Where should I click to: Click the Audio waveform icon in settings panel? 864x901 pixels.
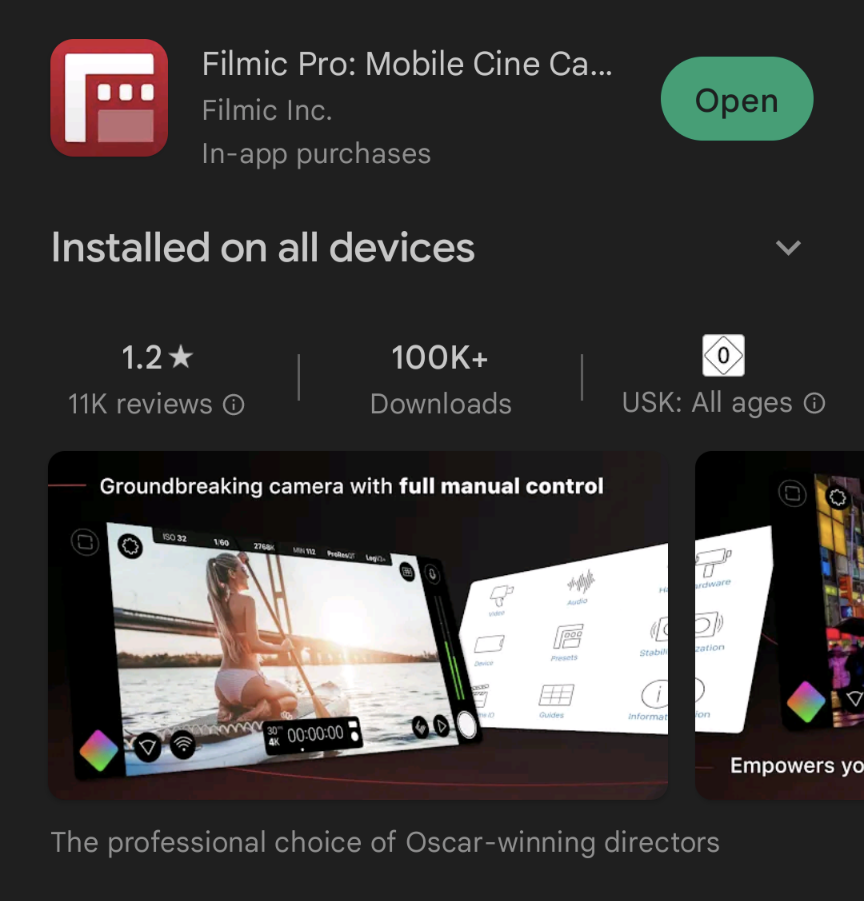click(580, 587)
